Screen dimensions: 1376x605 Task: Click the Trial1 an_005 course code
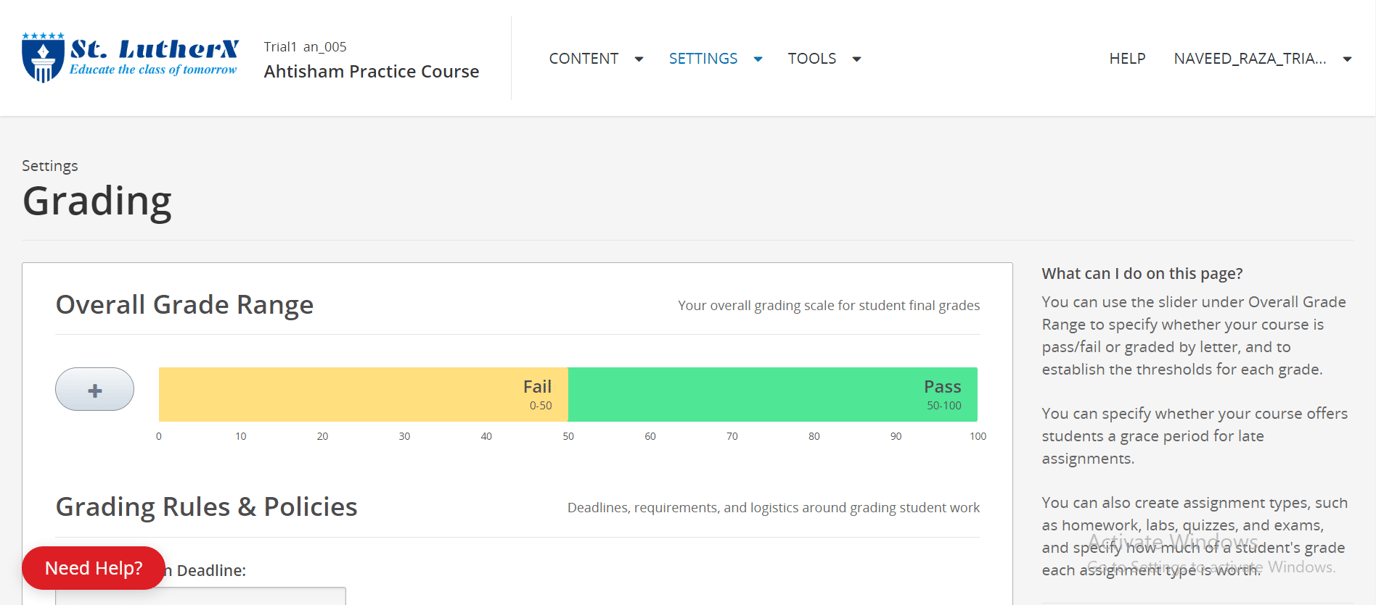306,46
